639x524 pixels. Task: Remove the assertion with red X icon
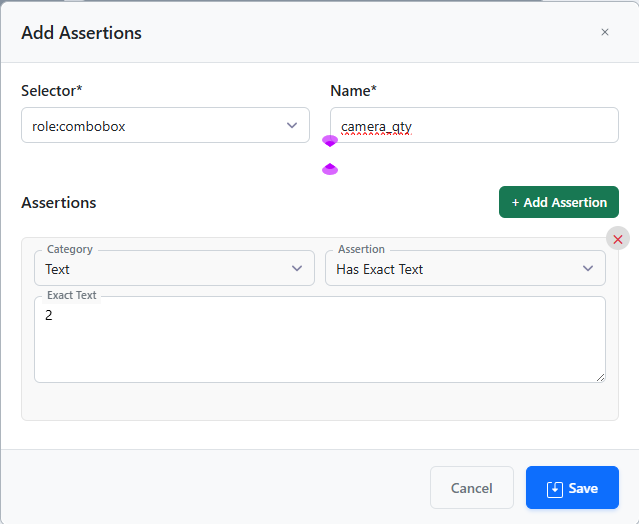[618, 238]
